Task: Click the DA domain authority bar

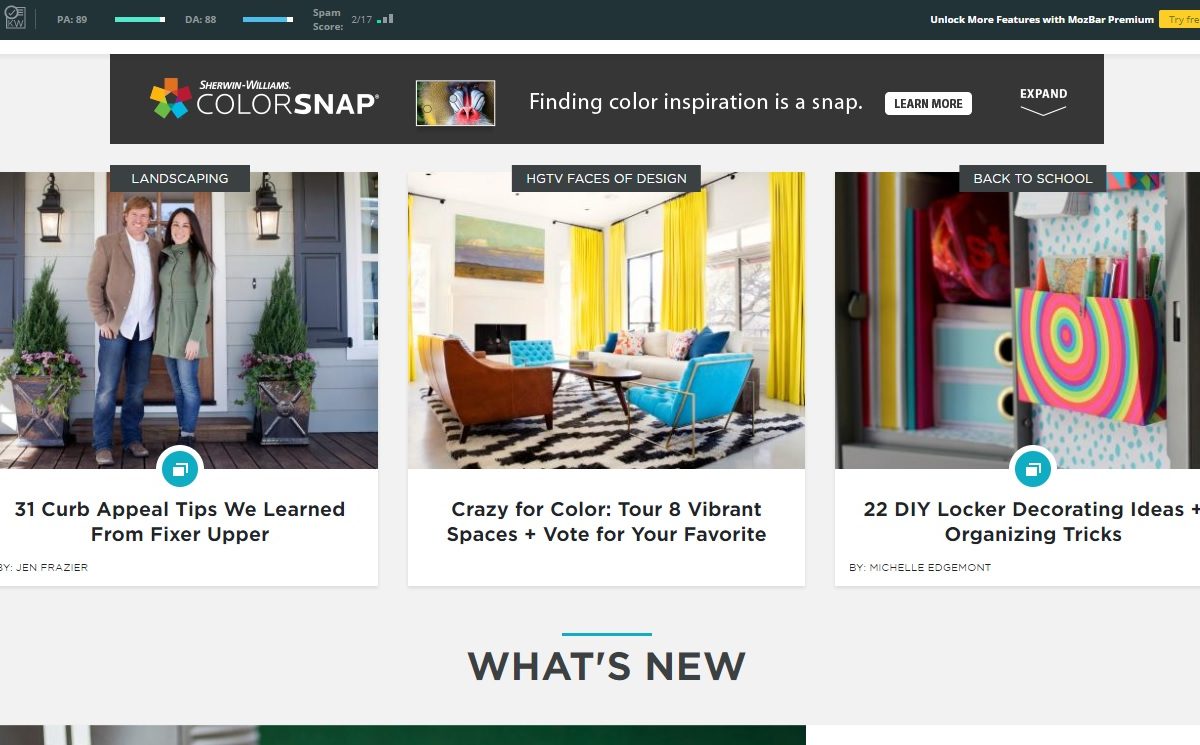Action: click(x=268, y=19)
